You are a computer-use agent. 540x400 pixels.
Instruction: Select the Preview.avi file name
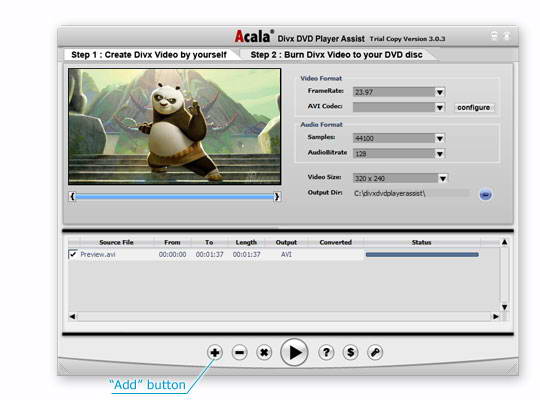point(98,255)
